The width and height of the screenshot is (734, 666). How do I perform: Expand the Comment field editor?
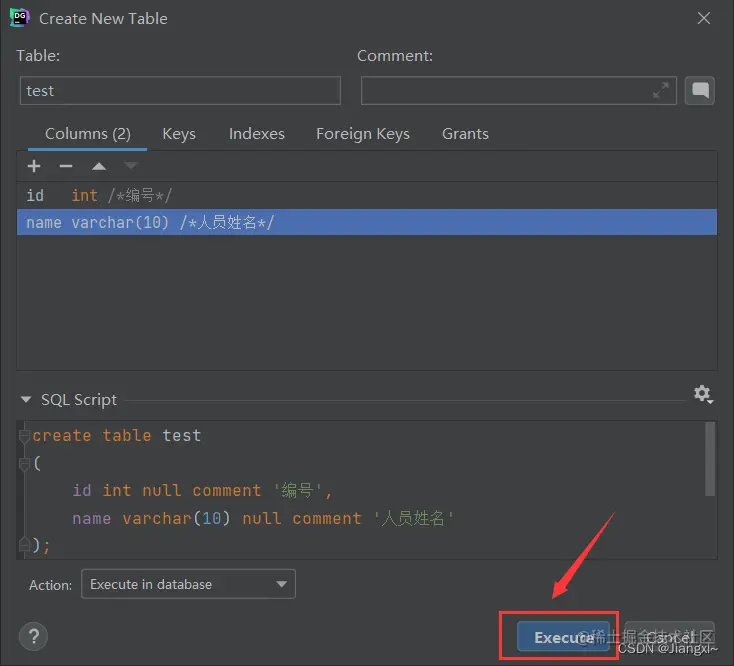coord(661,90)
